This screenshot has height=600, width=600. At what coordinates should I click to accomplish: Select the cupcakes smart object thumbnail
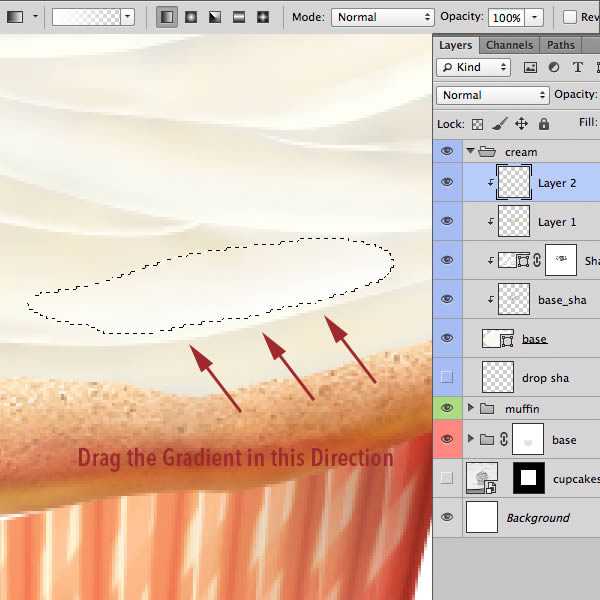click(482, 478)
